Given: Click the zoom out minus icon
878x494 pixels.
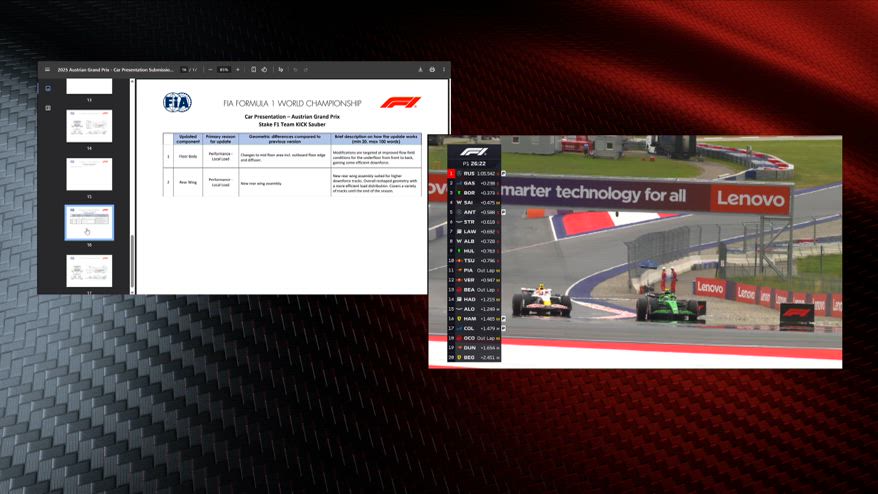Looking at the screenshot, I should tap(210, 70).
